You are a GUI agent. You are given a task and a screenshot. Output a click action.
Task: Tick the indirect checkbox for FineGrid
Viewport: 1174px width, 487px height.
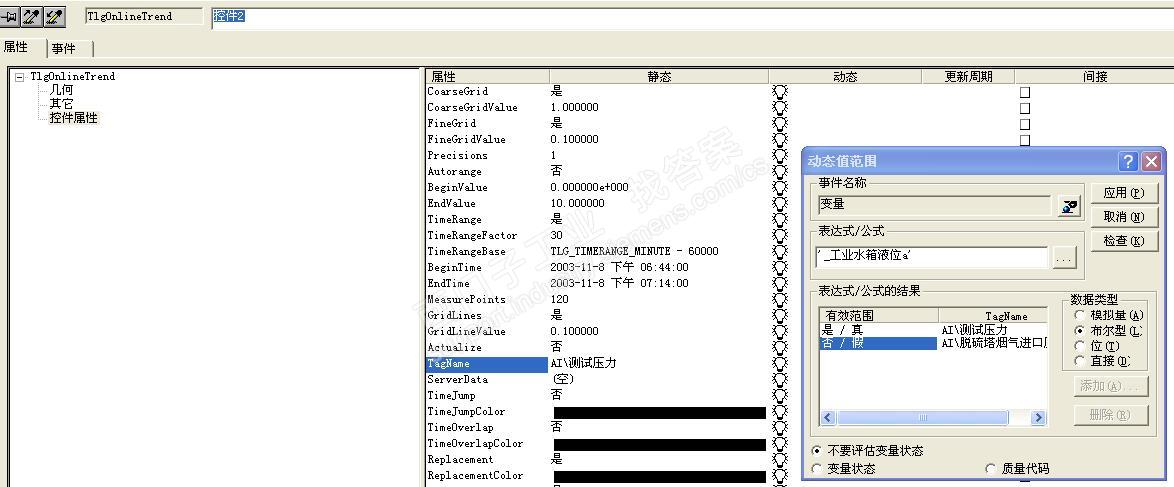pos(1025,124)
